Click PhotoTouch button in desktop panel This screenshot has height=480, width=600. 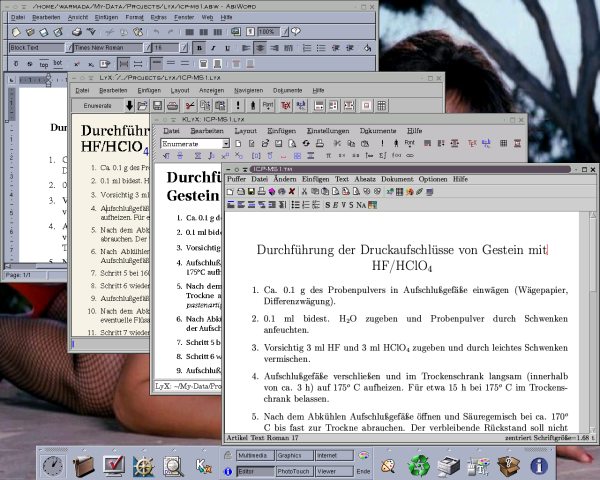tap(294, 472)
